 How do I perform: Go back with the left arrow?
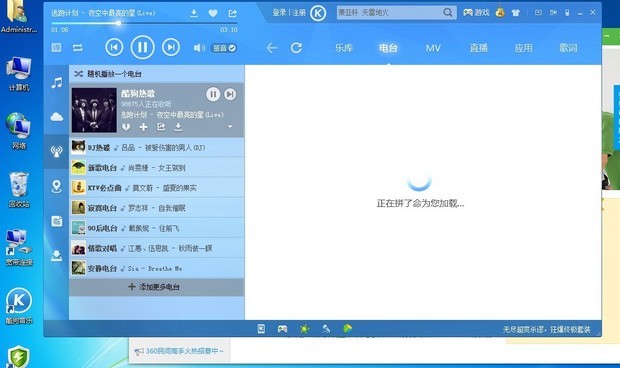pos(272,48)
